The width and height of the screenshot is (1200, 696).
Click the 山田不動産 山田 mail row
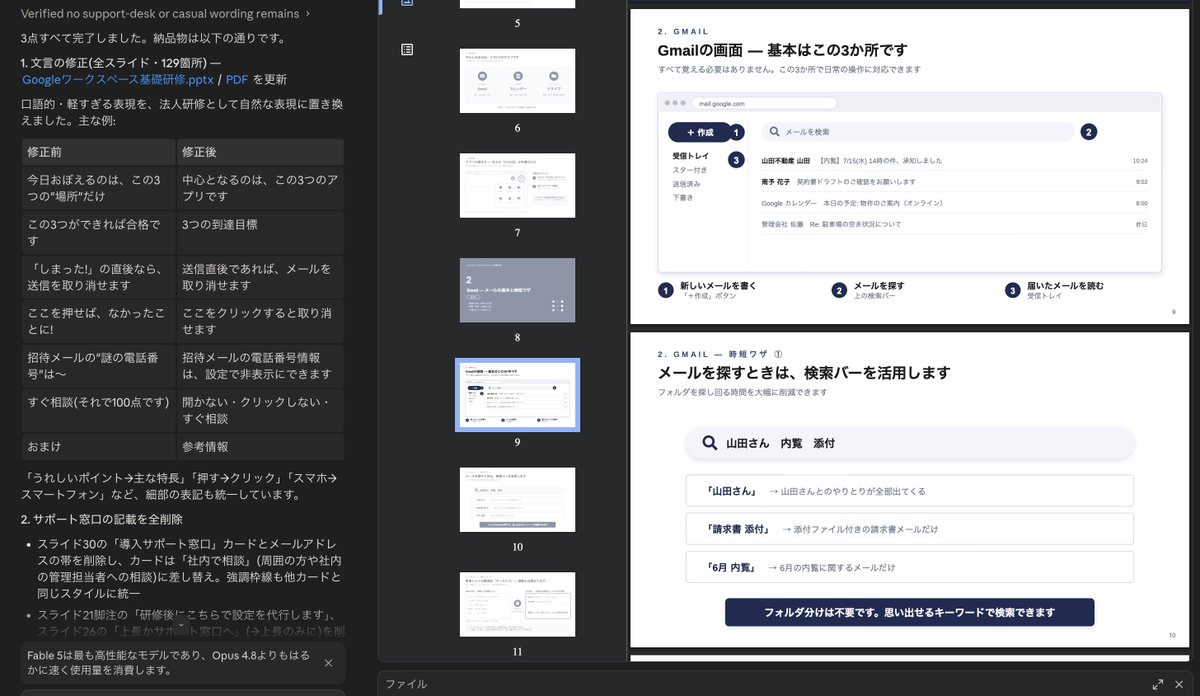coord(954,160)
